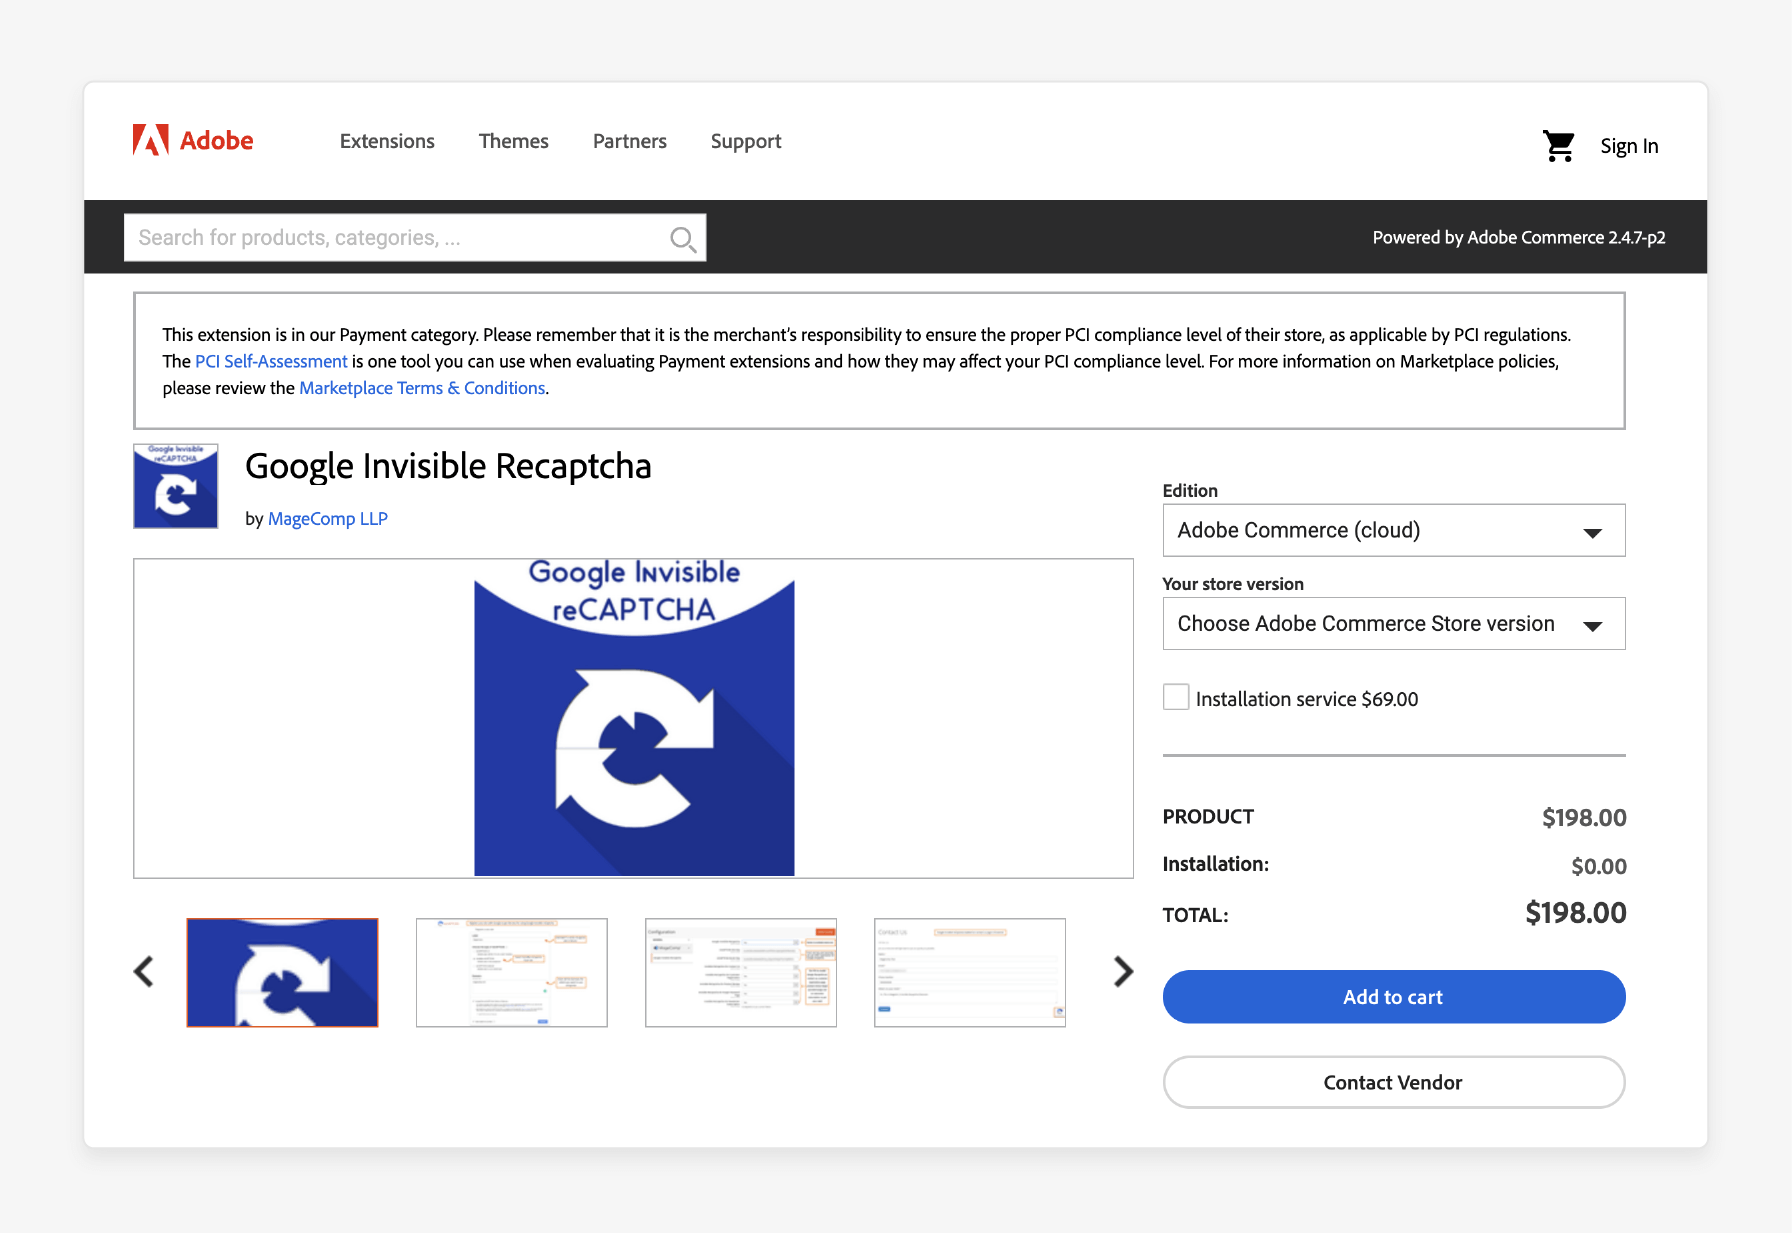Click the Sign In link
1792x1233 pixels.
(1629, 146)
